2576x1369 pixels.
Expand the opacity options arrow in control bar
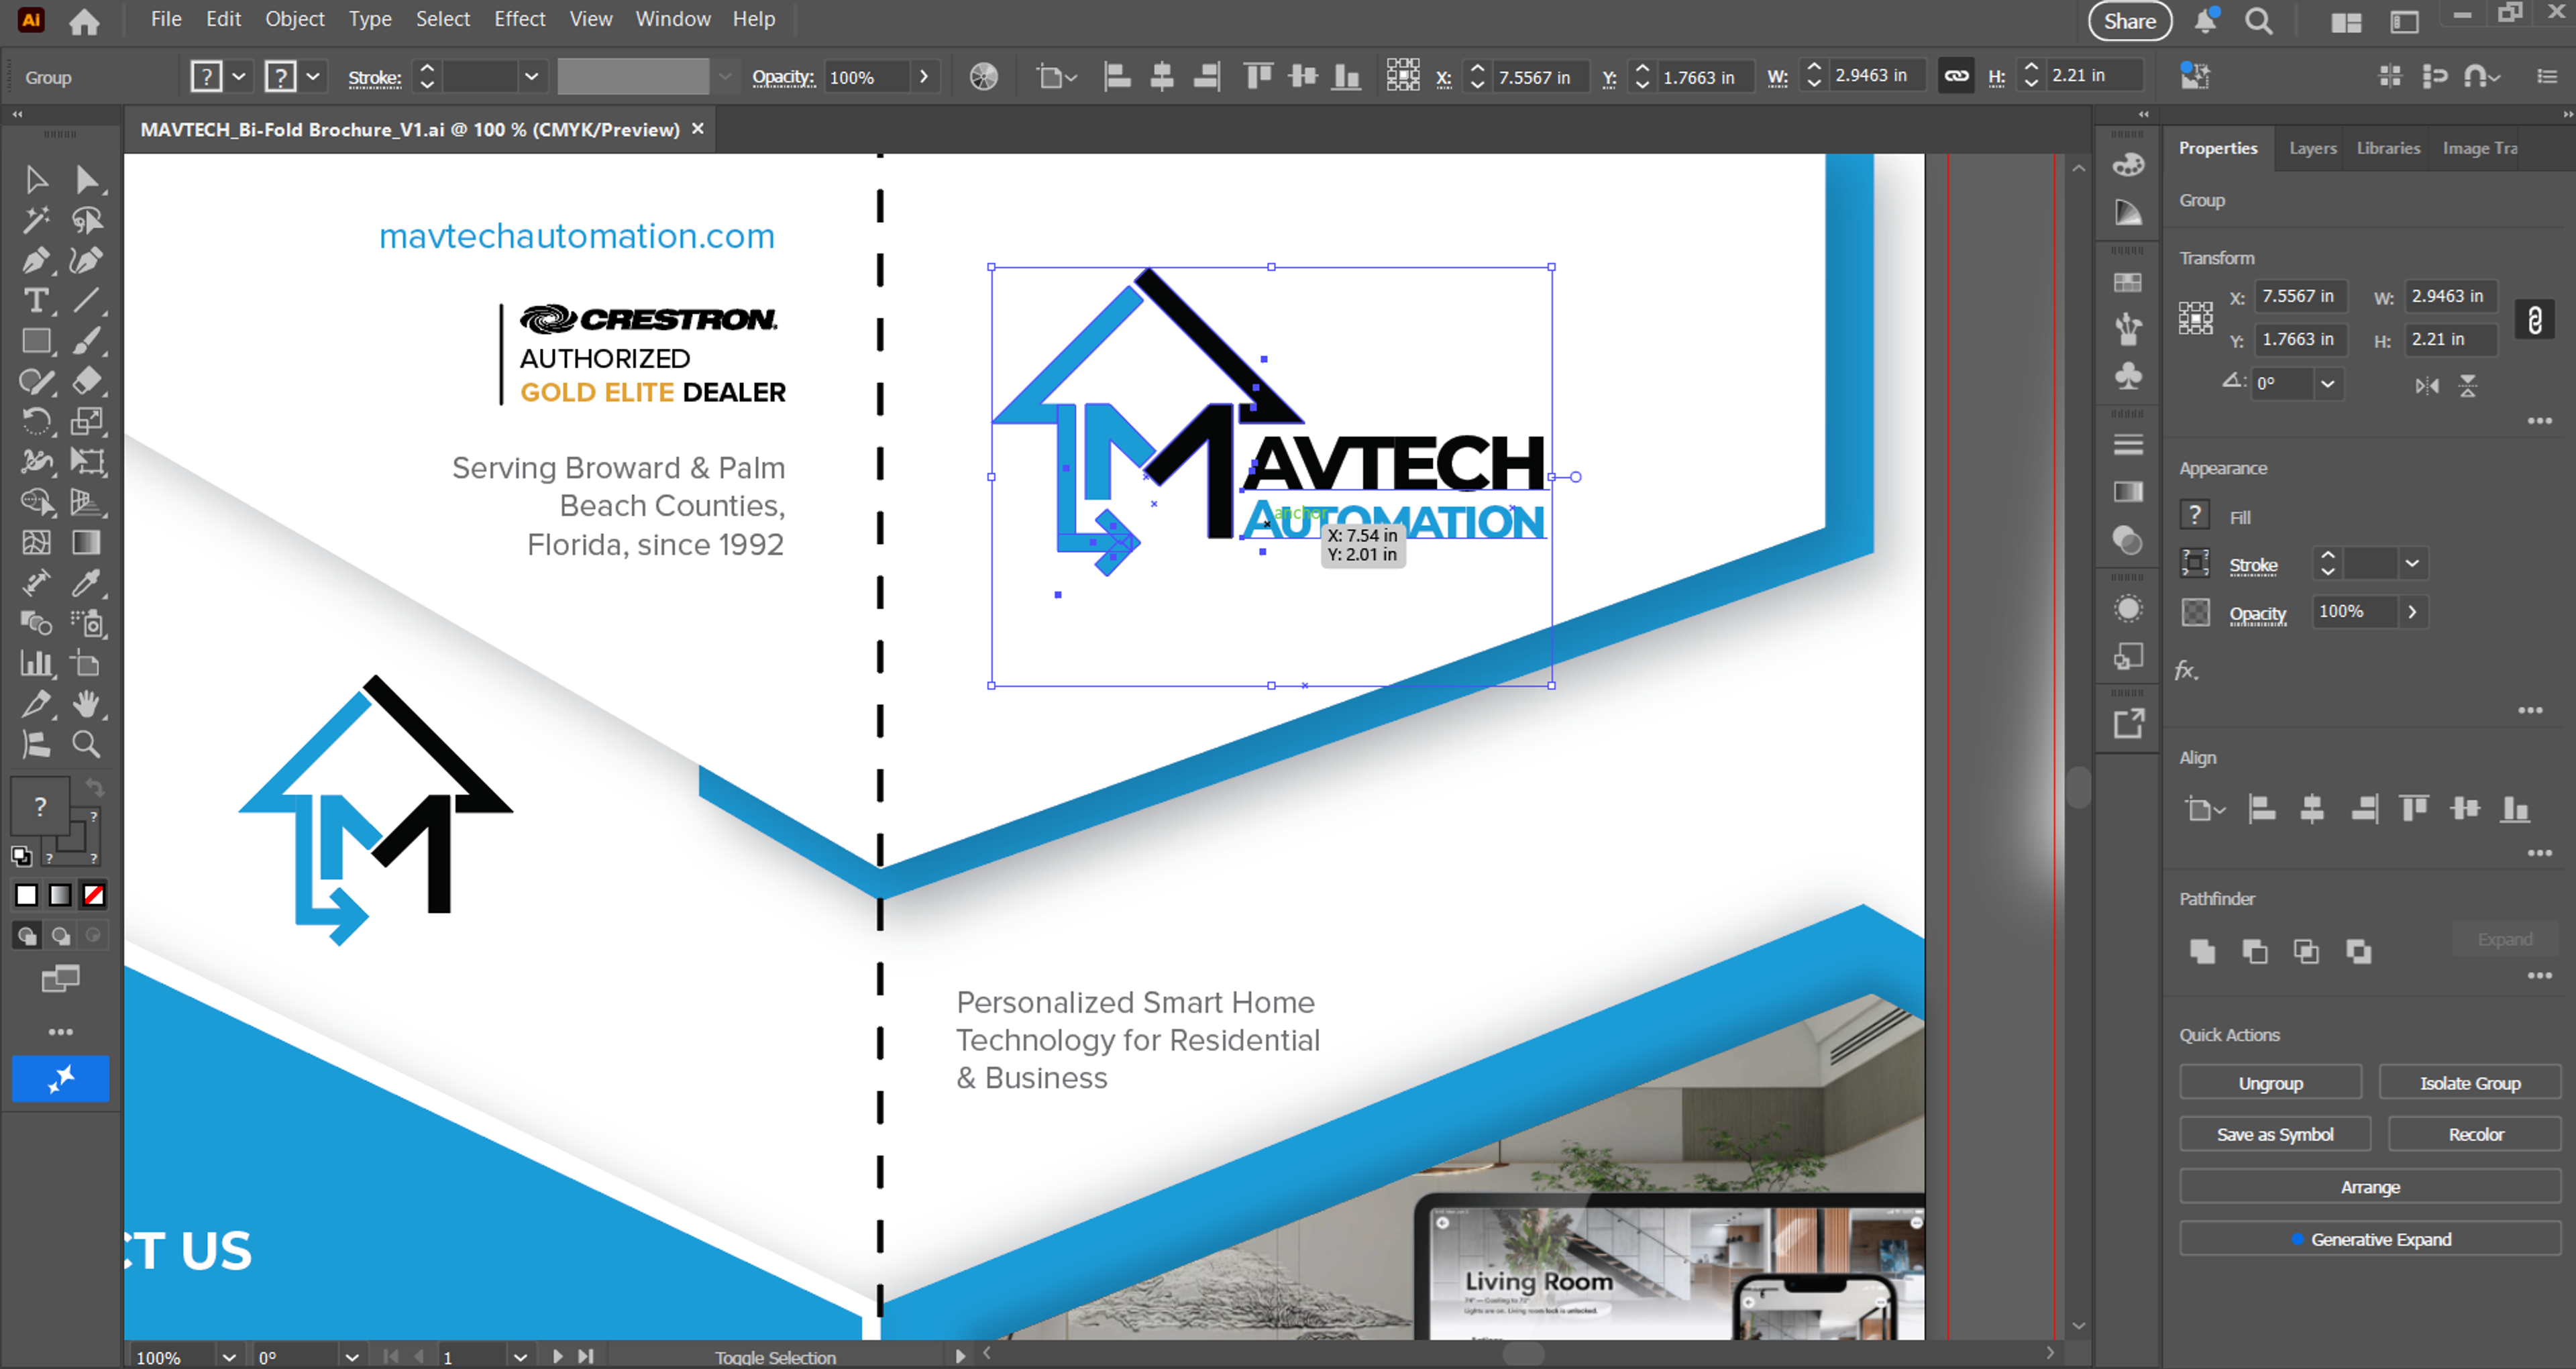(x=924, y=77)
